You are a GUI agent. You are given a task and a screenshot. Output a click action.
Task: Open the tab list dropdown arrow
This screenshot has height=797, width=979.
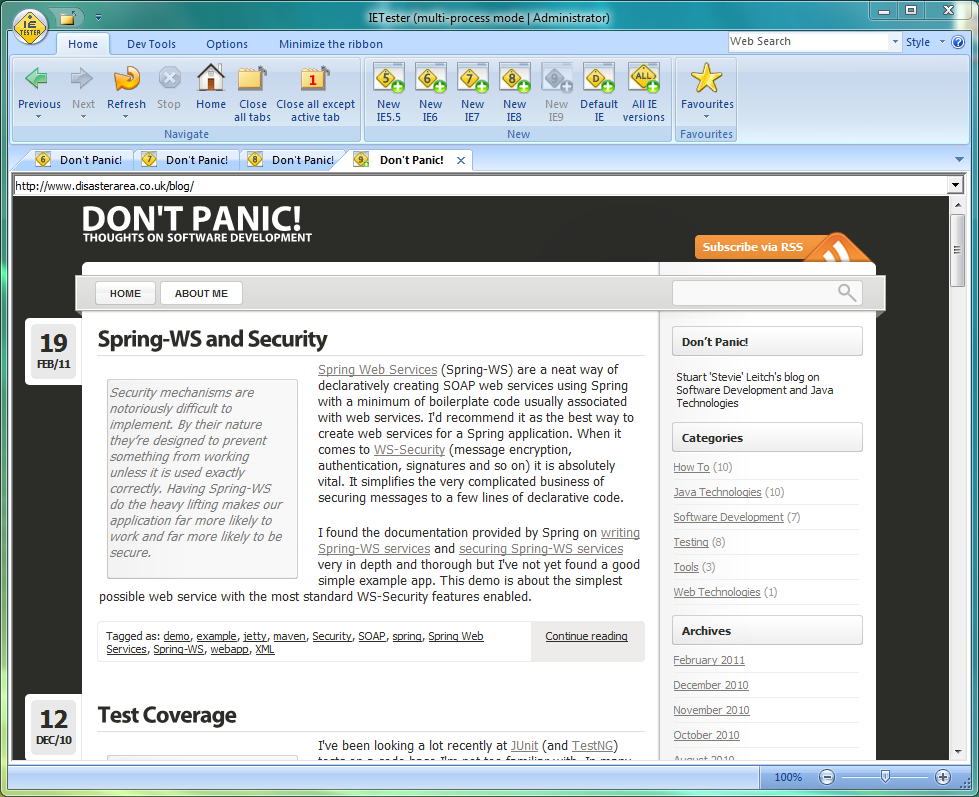click(960, 160)
